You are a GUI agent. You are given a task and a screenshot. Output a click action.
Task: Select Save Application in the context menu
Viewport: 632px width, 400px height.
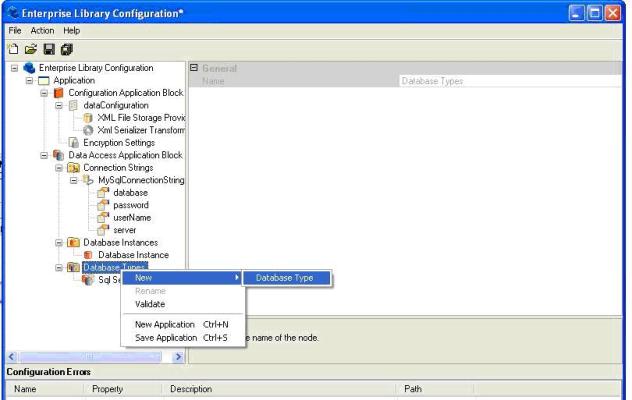tap(183, 338)
